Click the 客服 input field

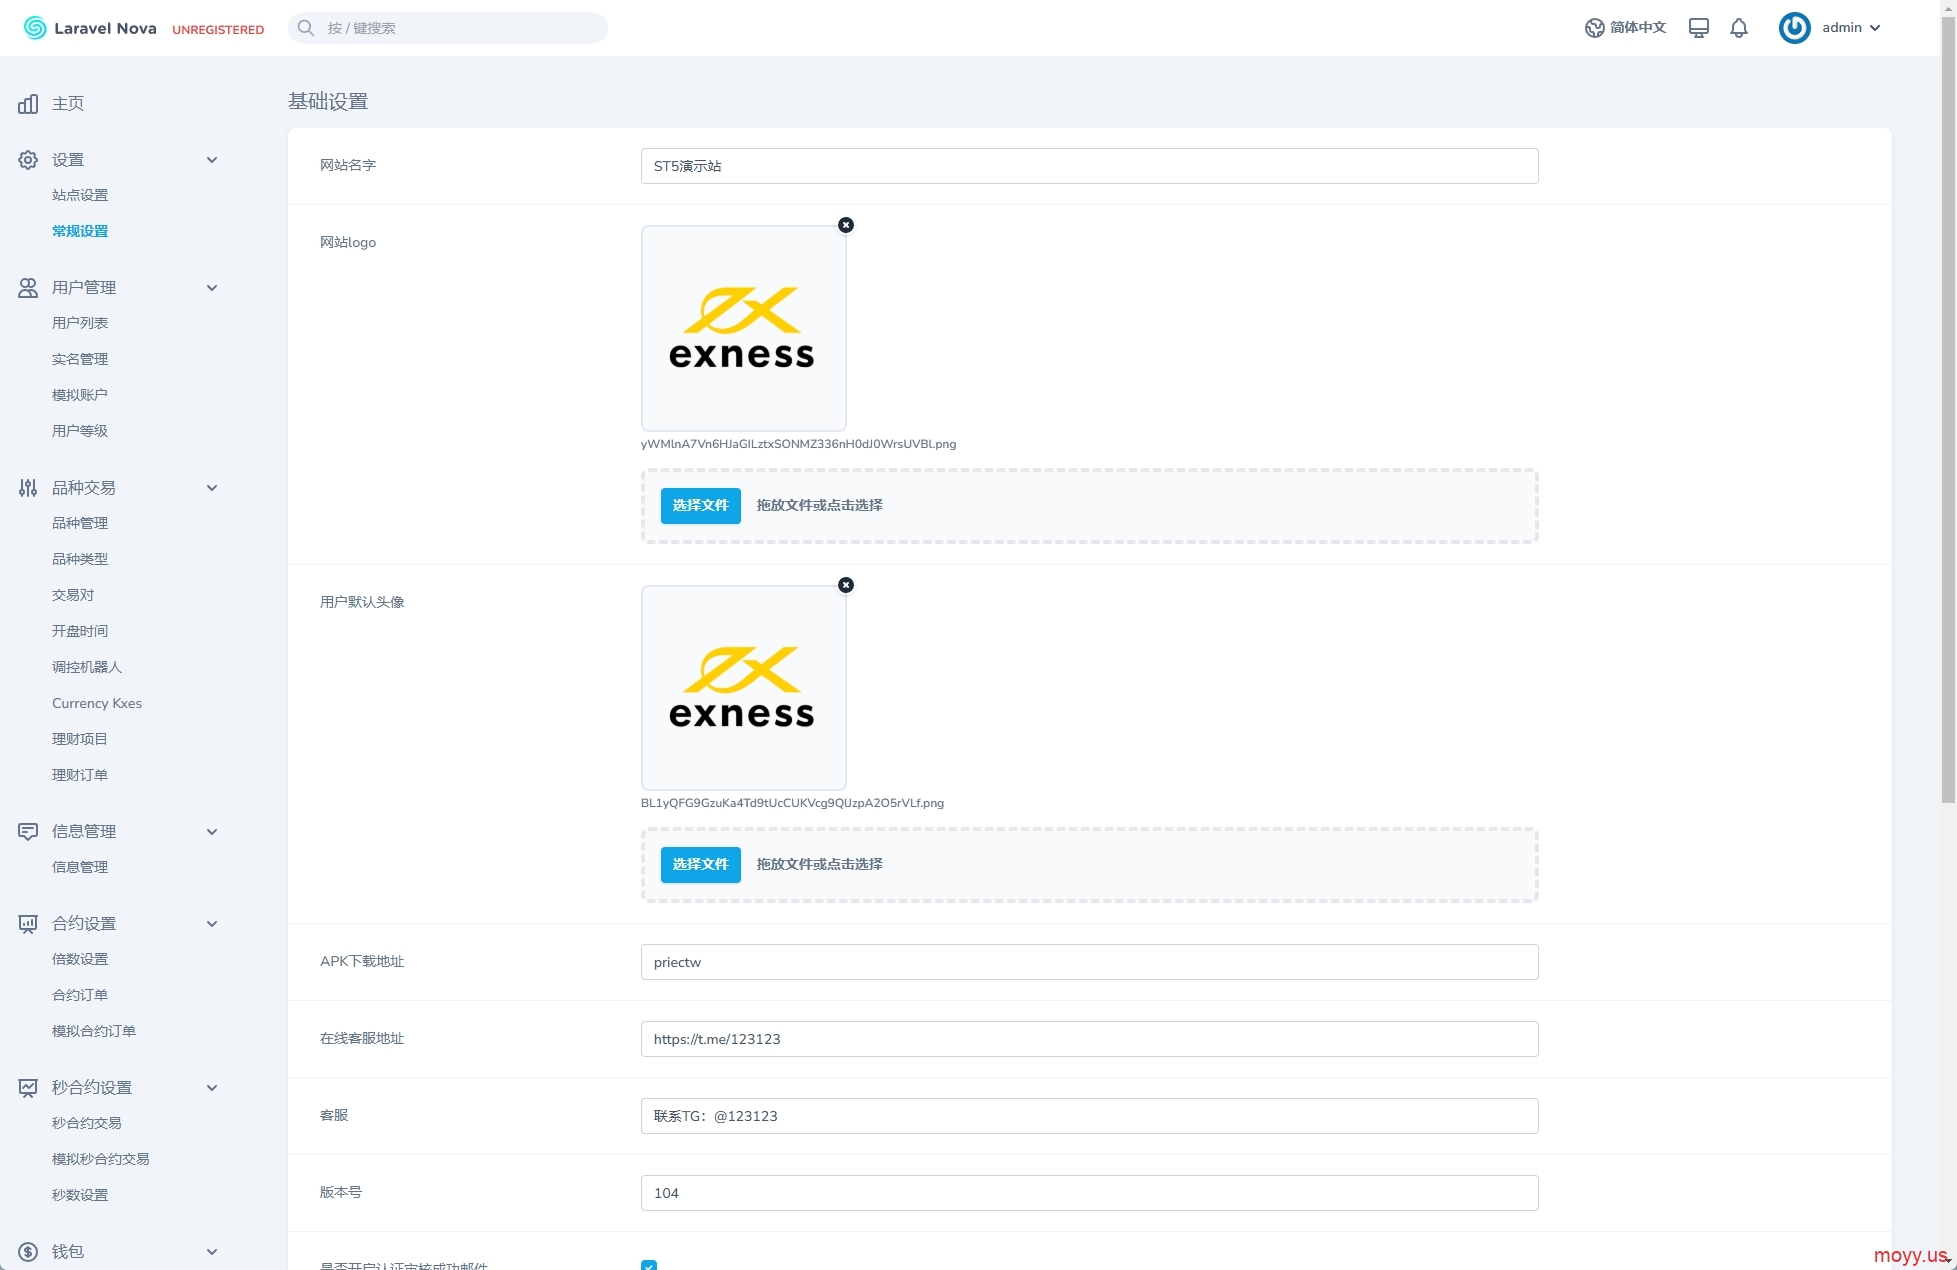tap(1089, 1116)
